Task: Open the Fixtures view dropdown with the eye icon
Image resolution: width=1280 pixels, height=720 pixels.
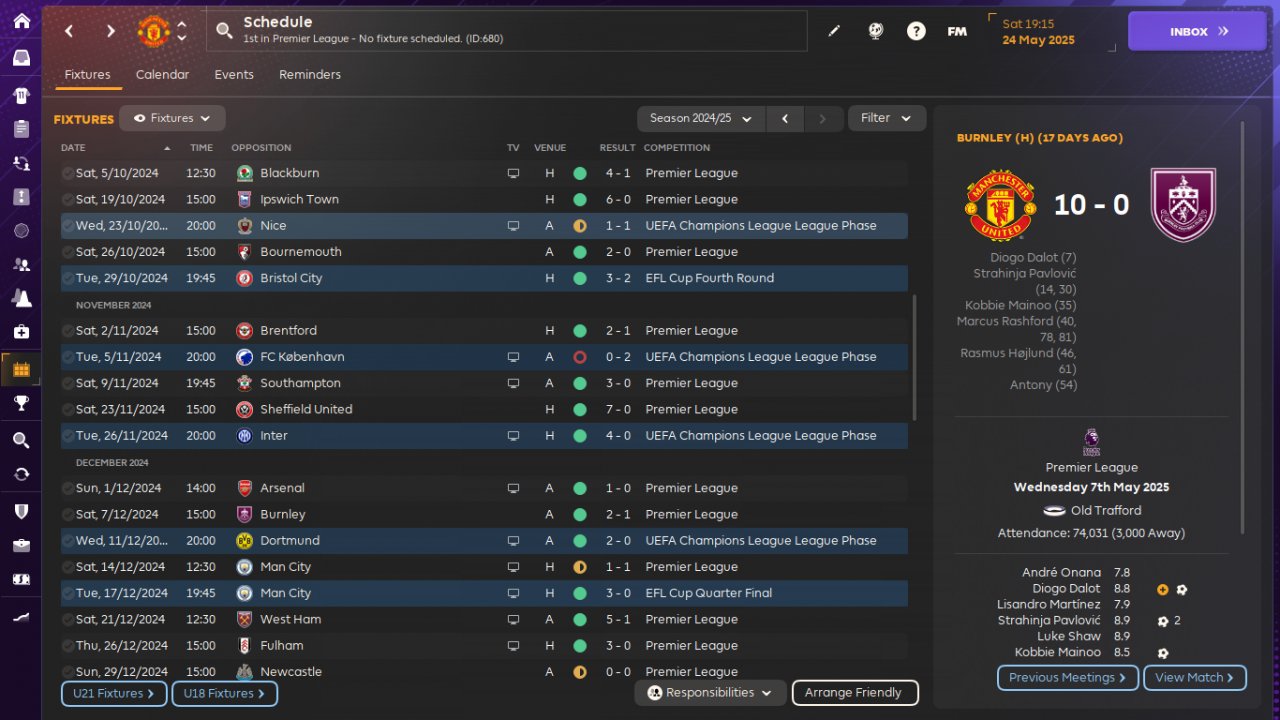Action: 172,118
